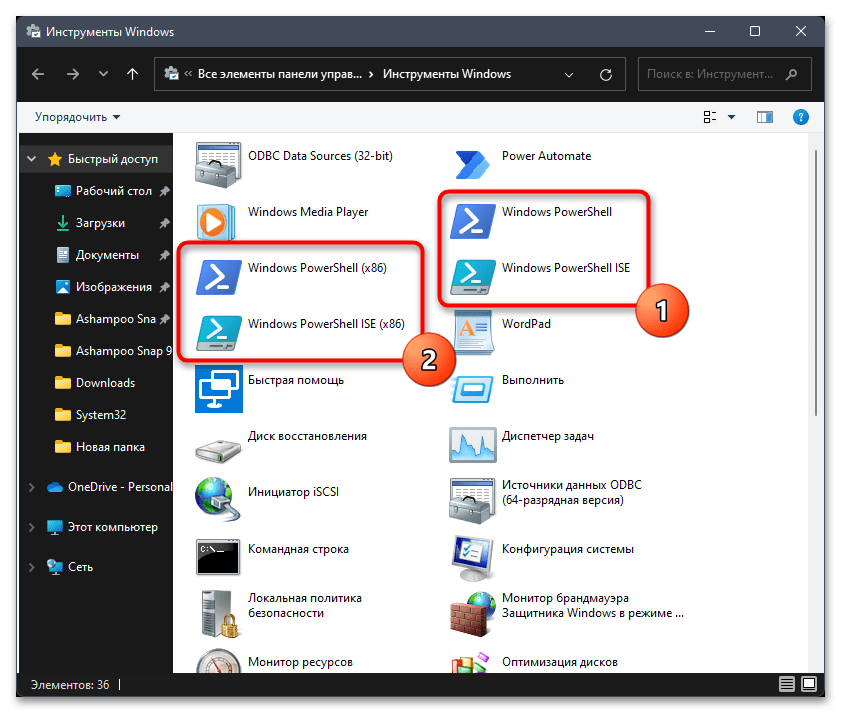Open recent locations dropdown arrow
Viewport: 841px width, 713px height.
pyautogui.click(x=103, y=73)
